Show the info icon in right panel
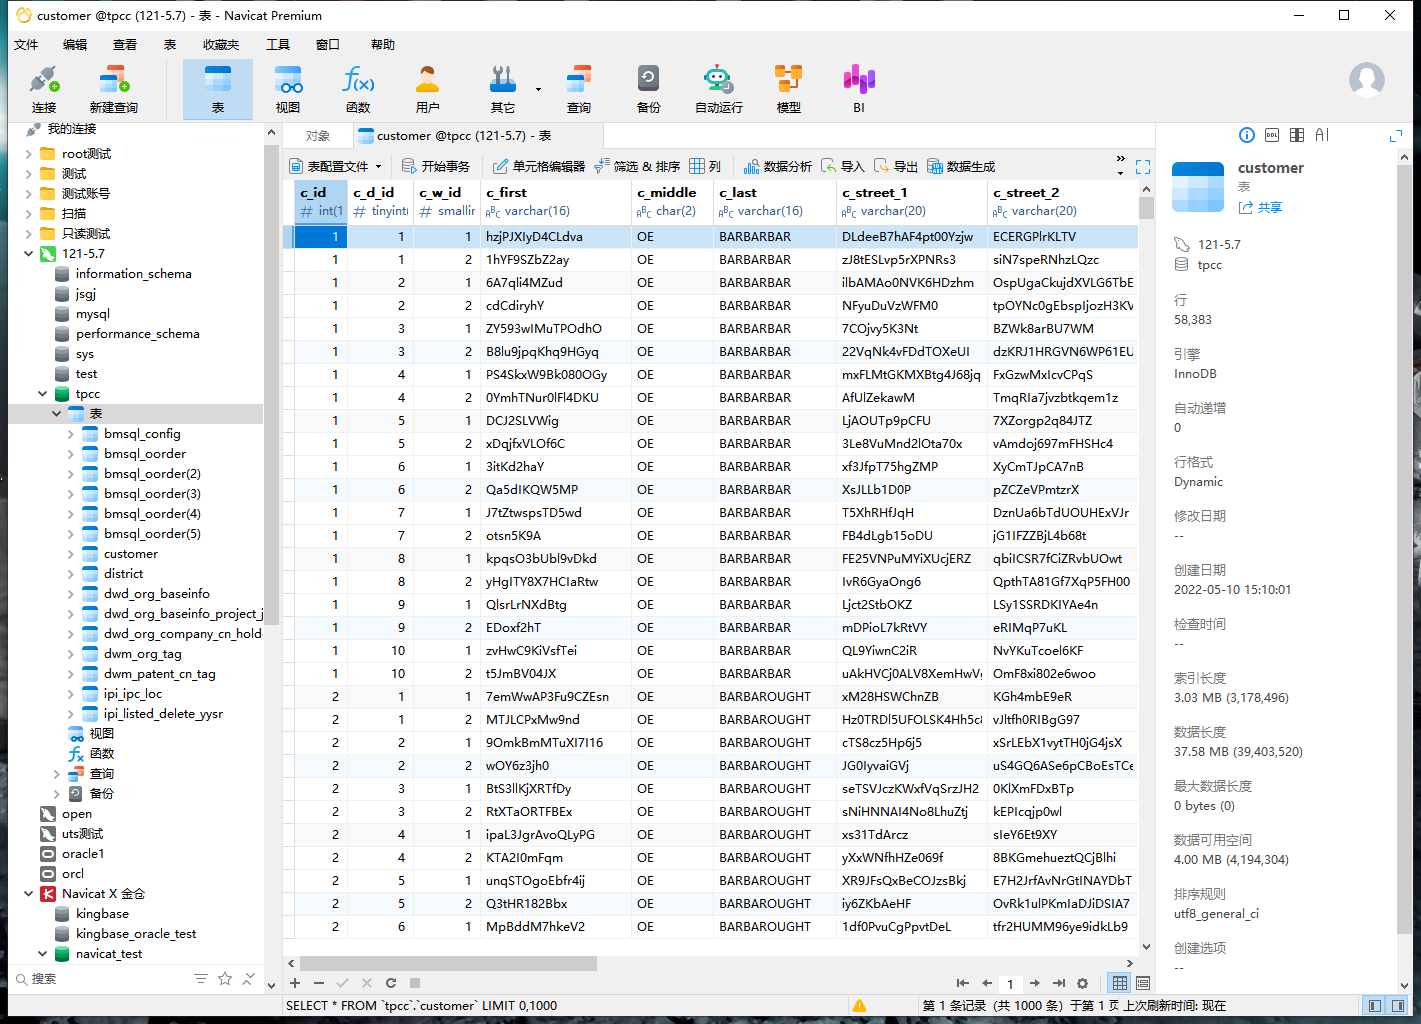 1247,135
